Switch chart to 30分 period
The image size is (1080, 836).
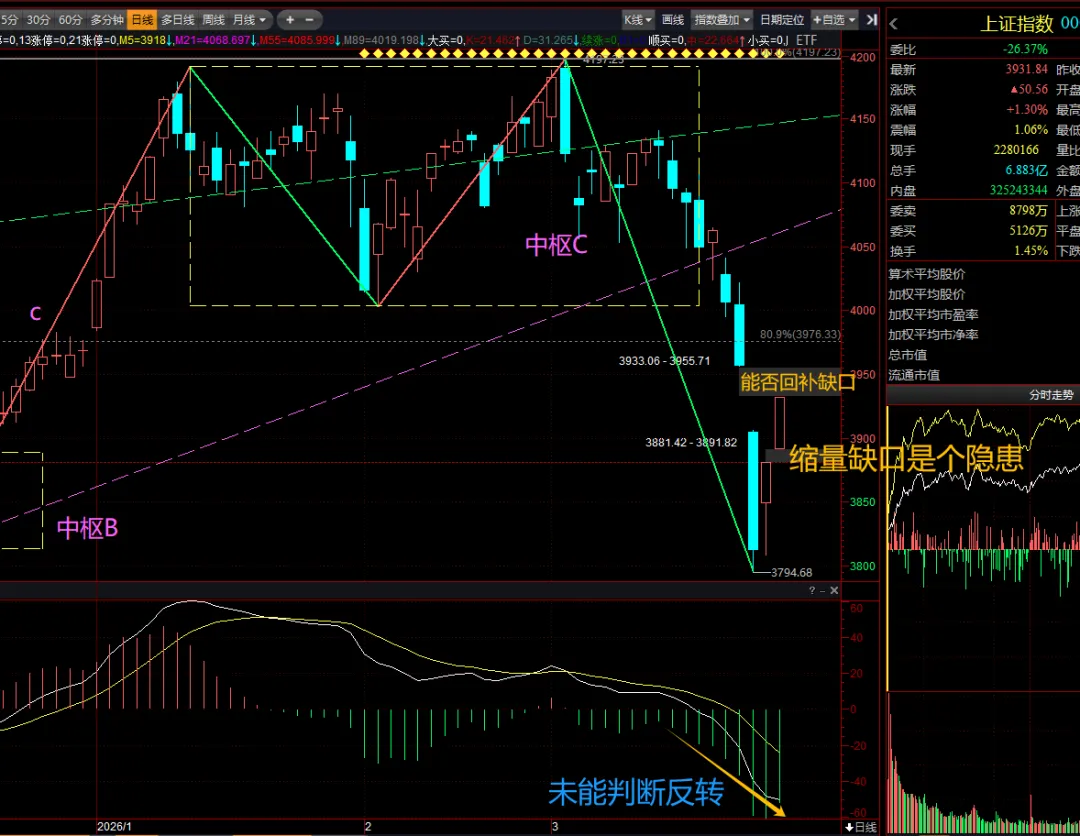click(38, 20)
